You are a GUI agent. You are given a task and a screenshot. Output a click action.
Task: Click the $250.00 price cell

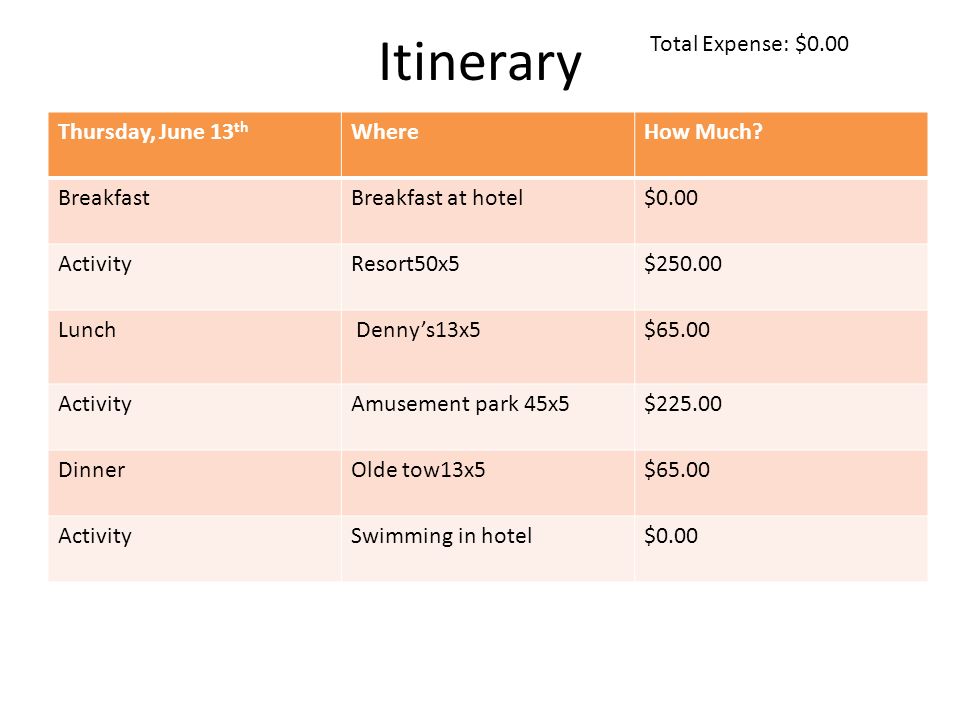tap(781, 277)
